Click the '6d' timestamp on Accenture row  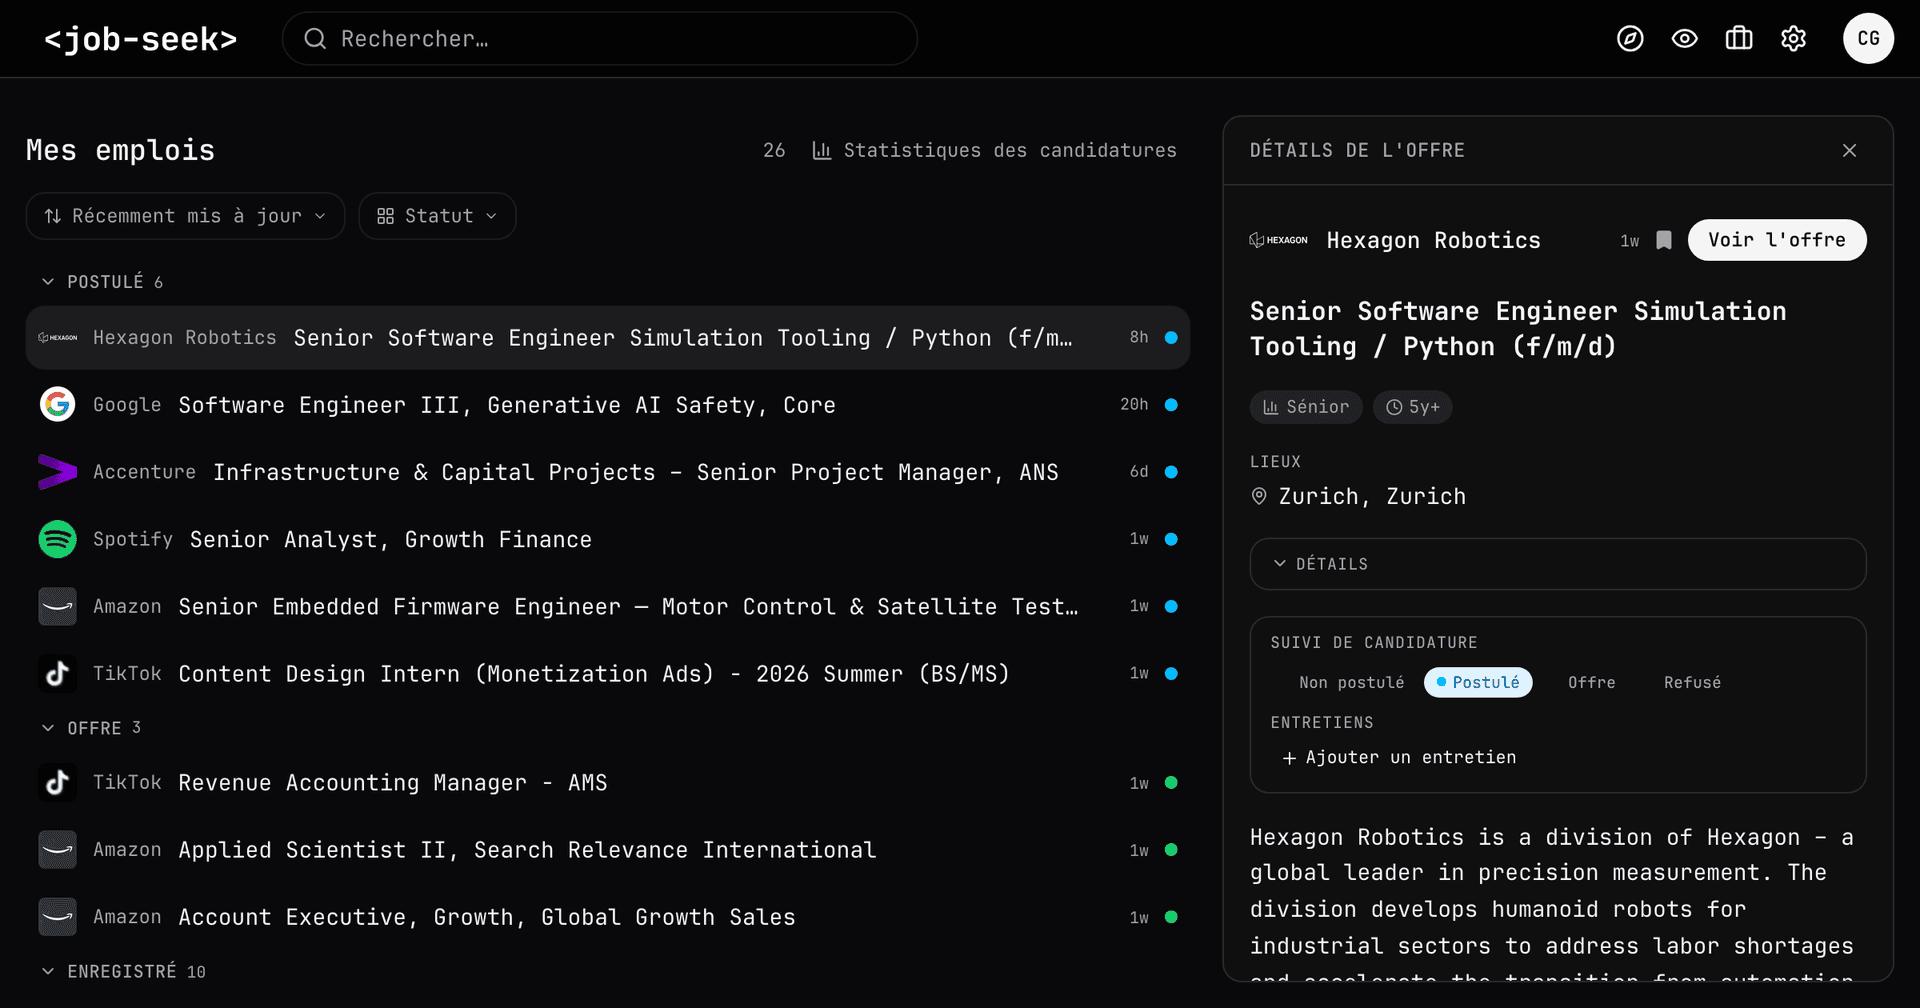(x=1139, y=472)
